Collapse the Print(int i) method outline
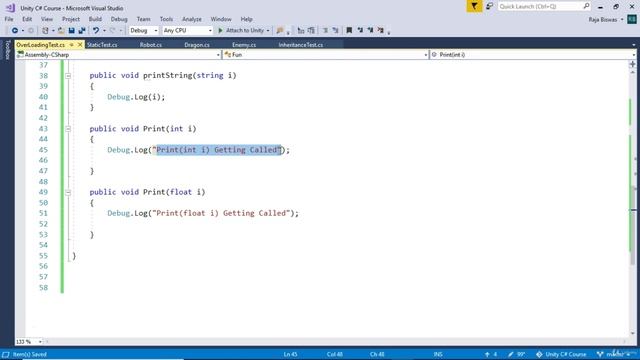 click(68, 129)
